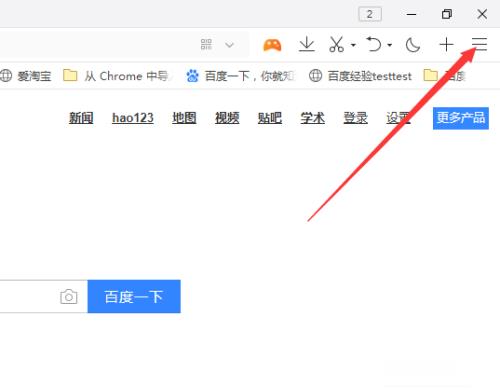Go to hao123 link
Image resolution: width=500 pixels, height=389 pixels.
(133, 118)
